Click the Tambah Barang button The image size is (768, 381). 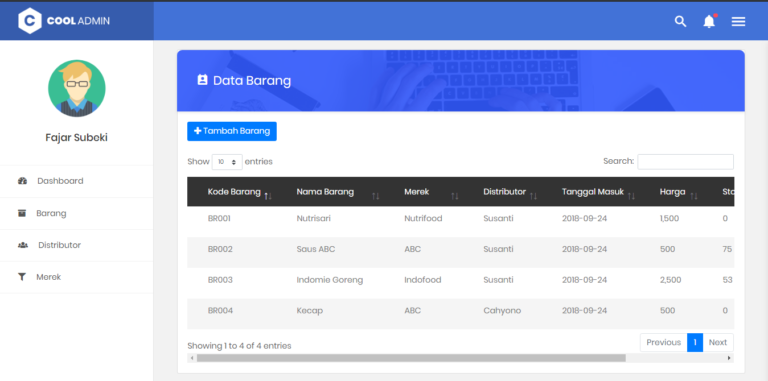tap(232, 131)
